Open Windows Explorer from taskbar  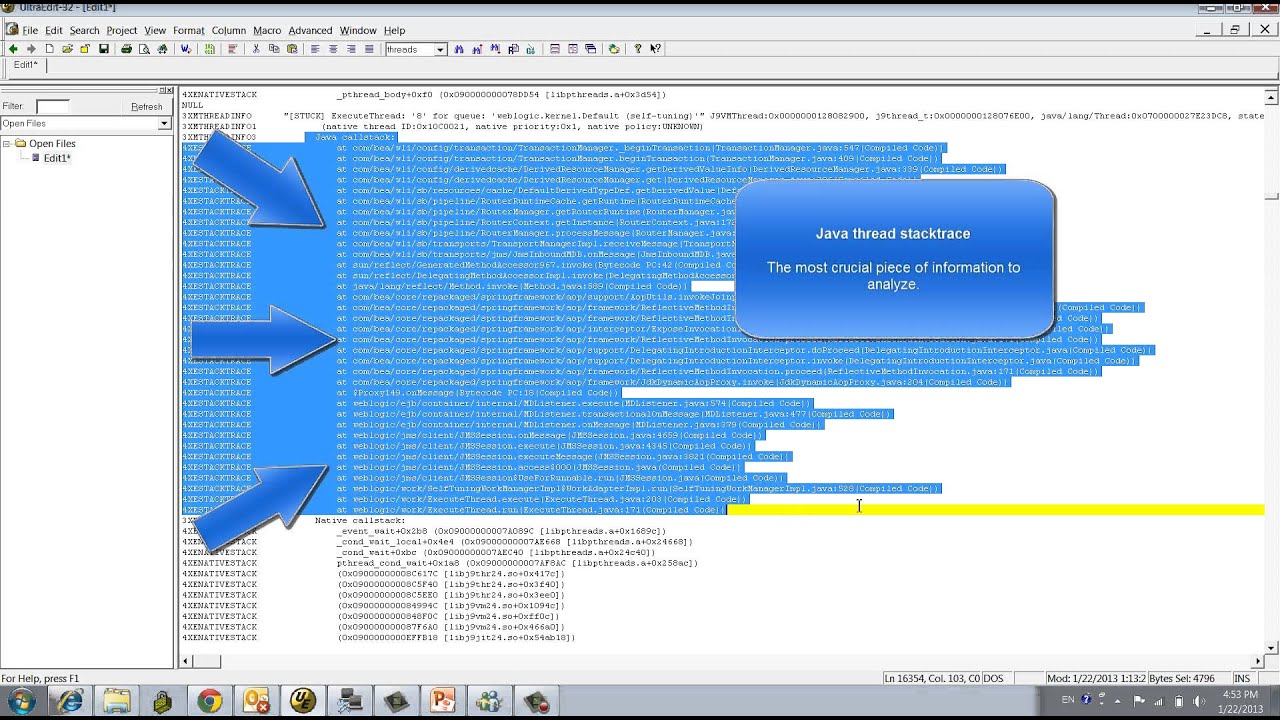(x=116, y=701)
